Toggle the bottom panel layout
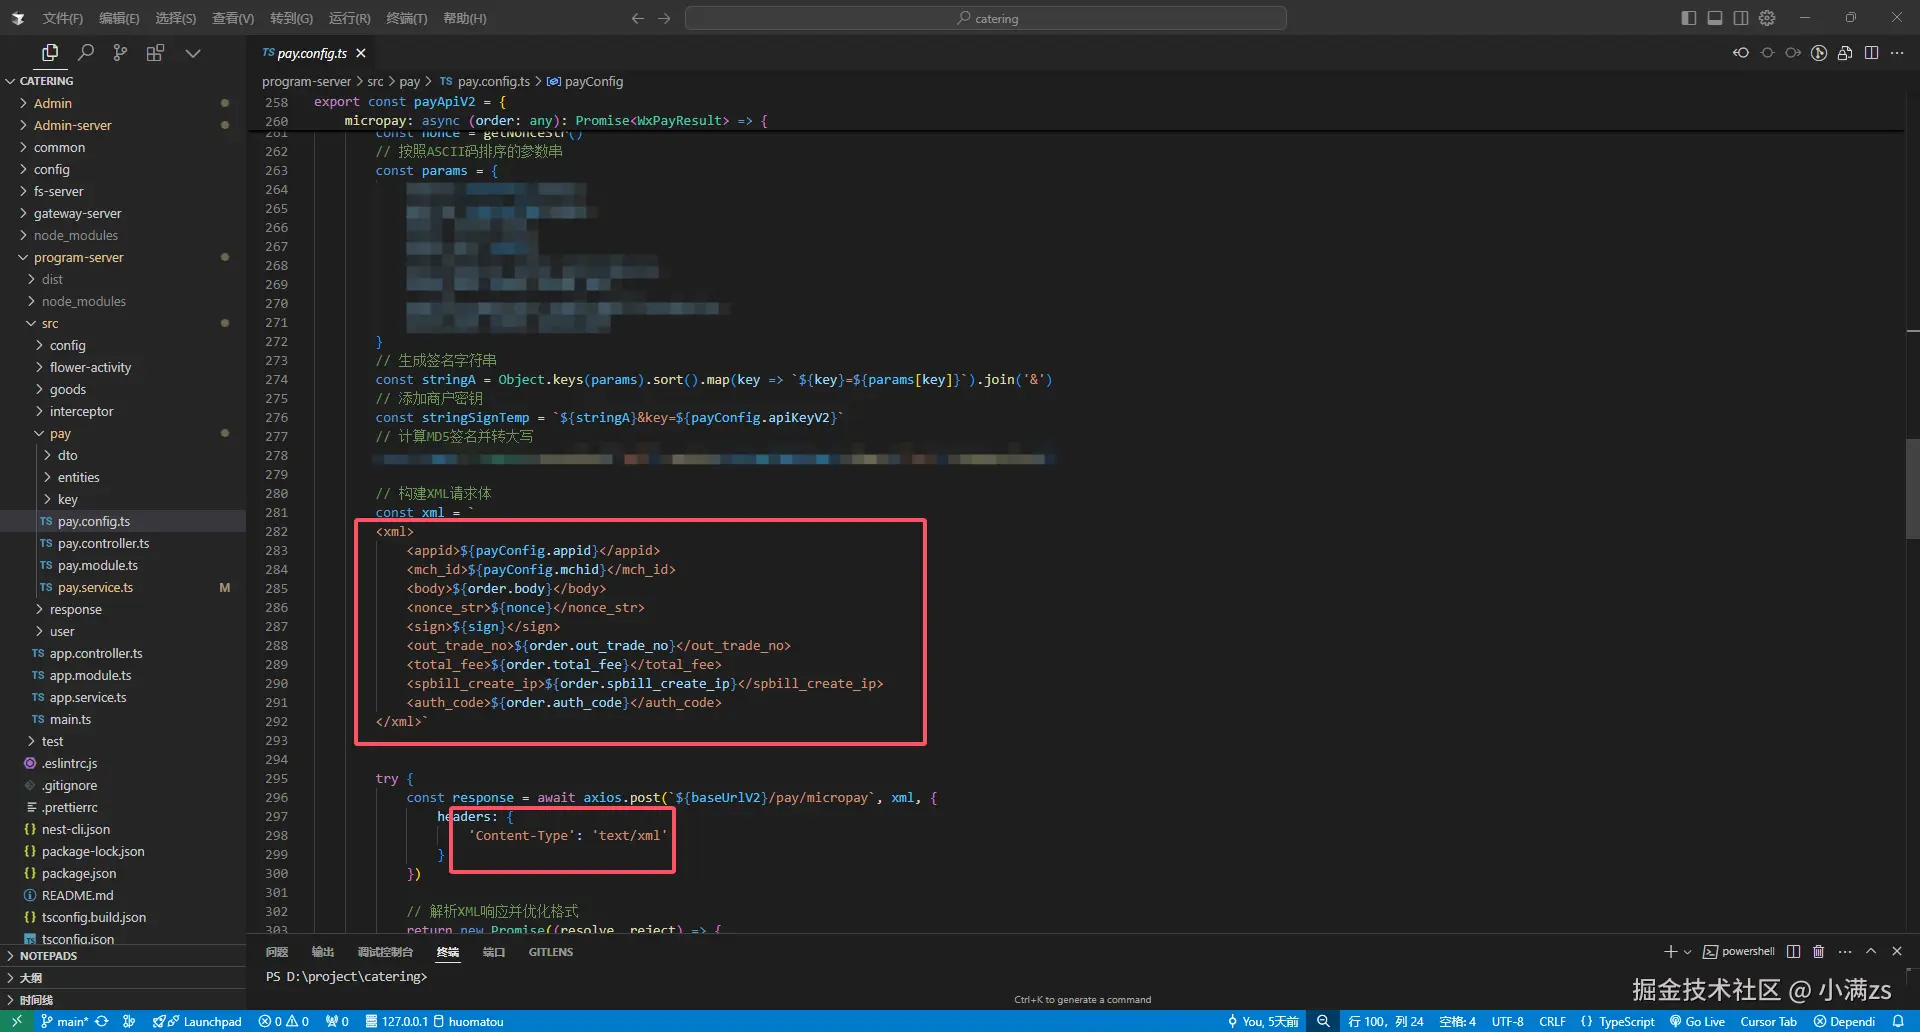Screen dimensions: 1920x1032 point(1715,18)
